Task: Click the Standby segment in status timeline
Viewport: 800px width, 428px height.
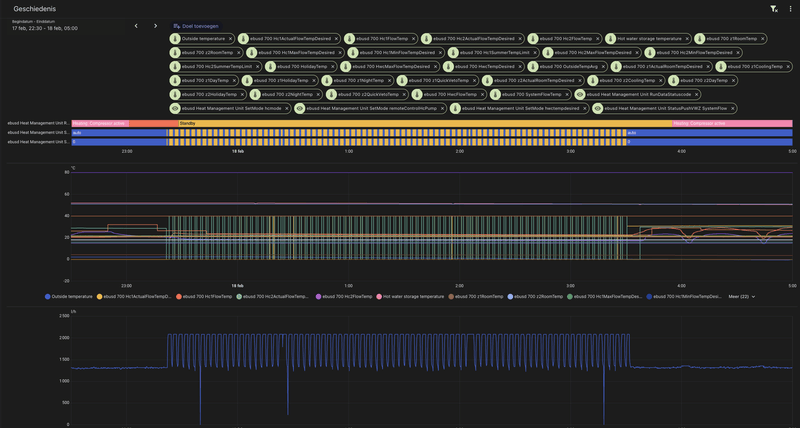Action: [425, 123]
